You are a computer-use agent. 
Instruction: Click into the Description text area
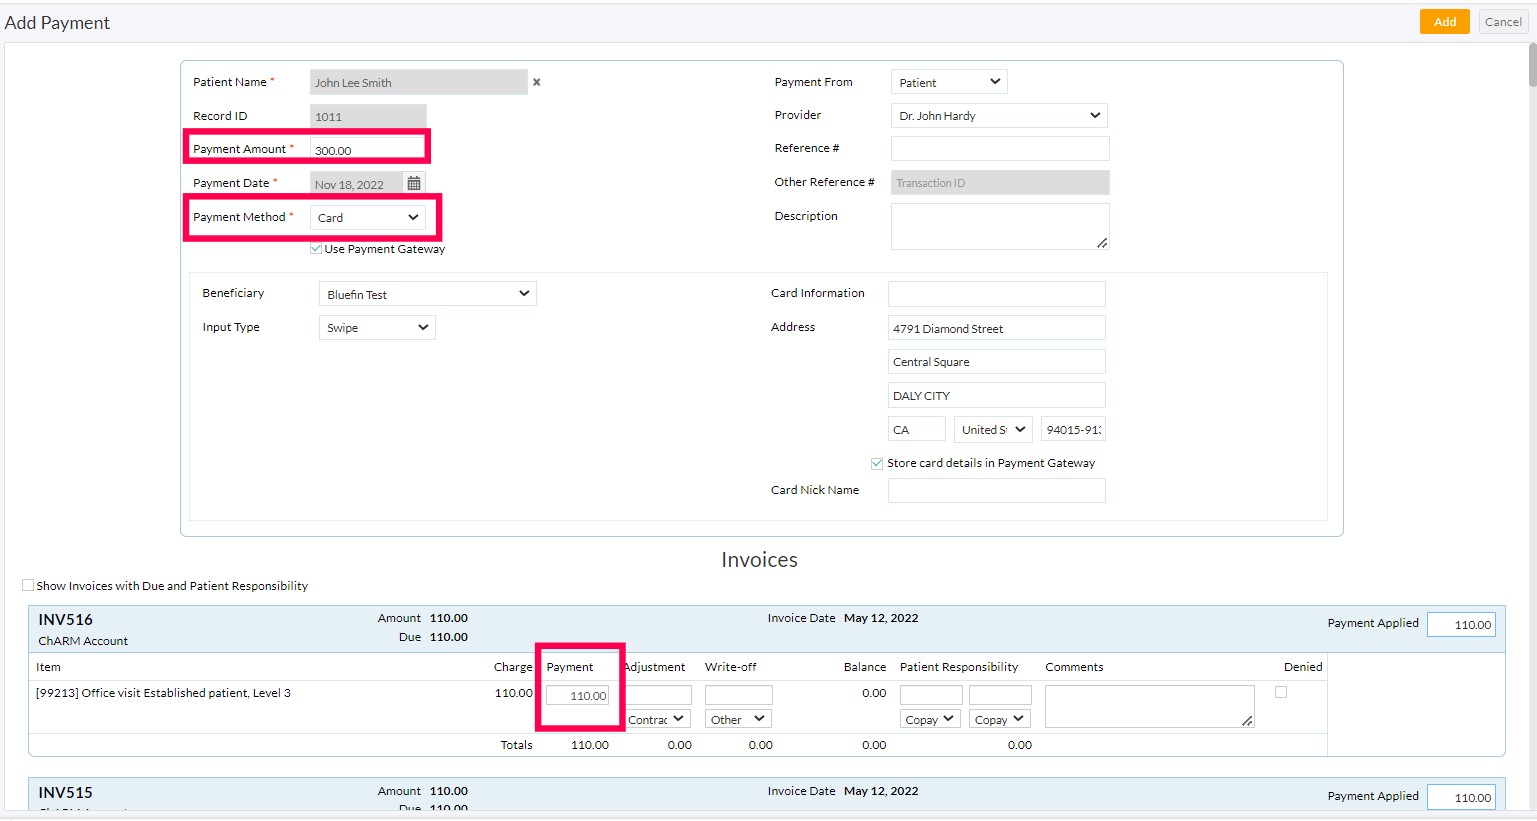pos(999,226)
